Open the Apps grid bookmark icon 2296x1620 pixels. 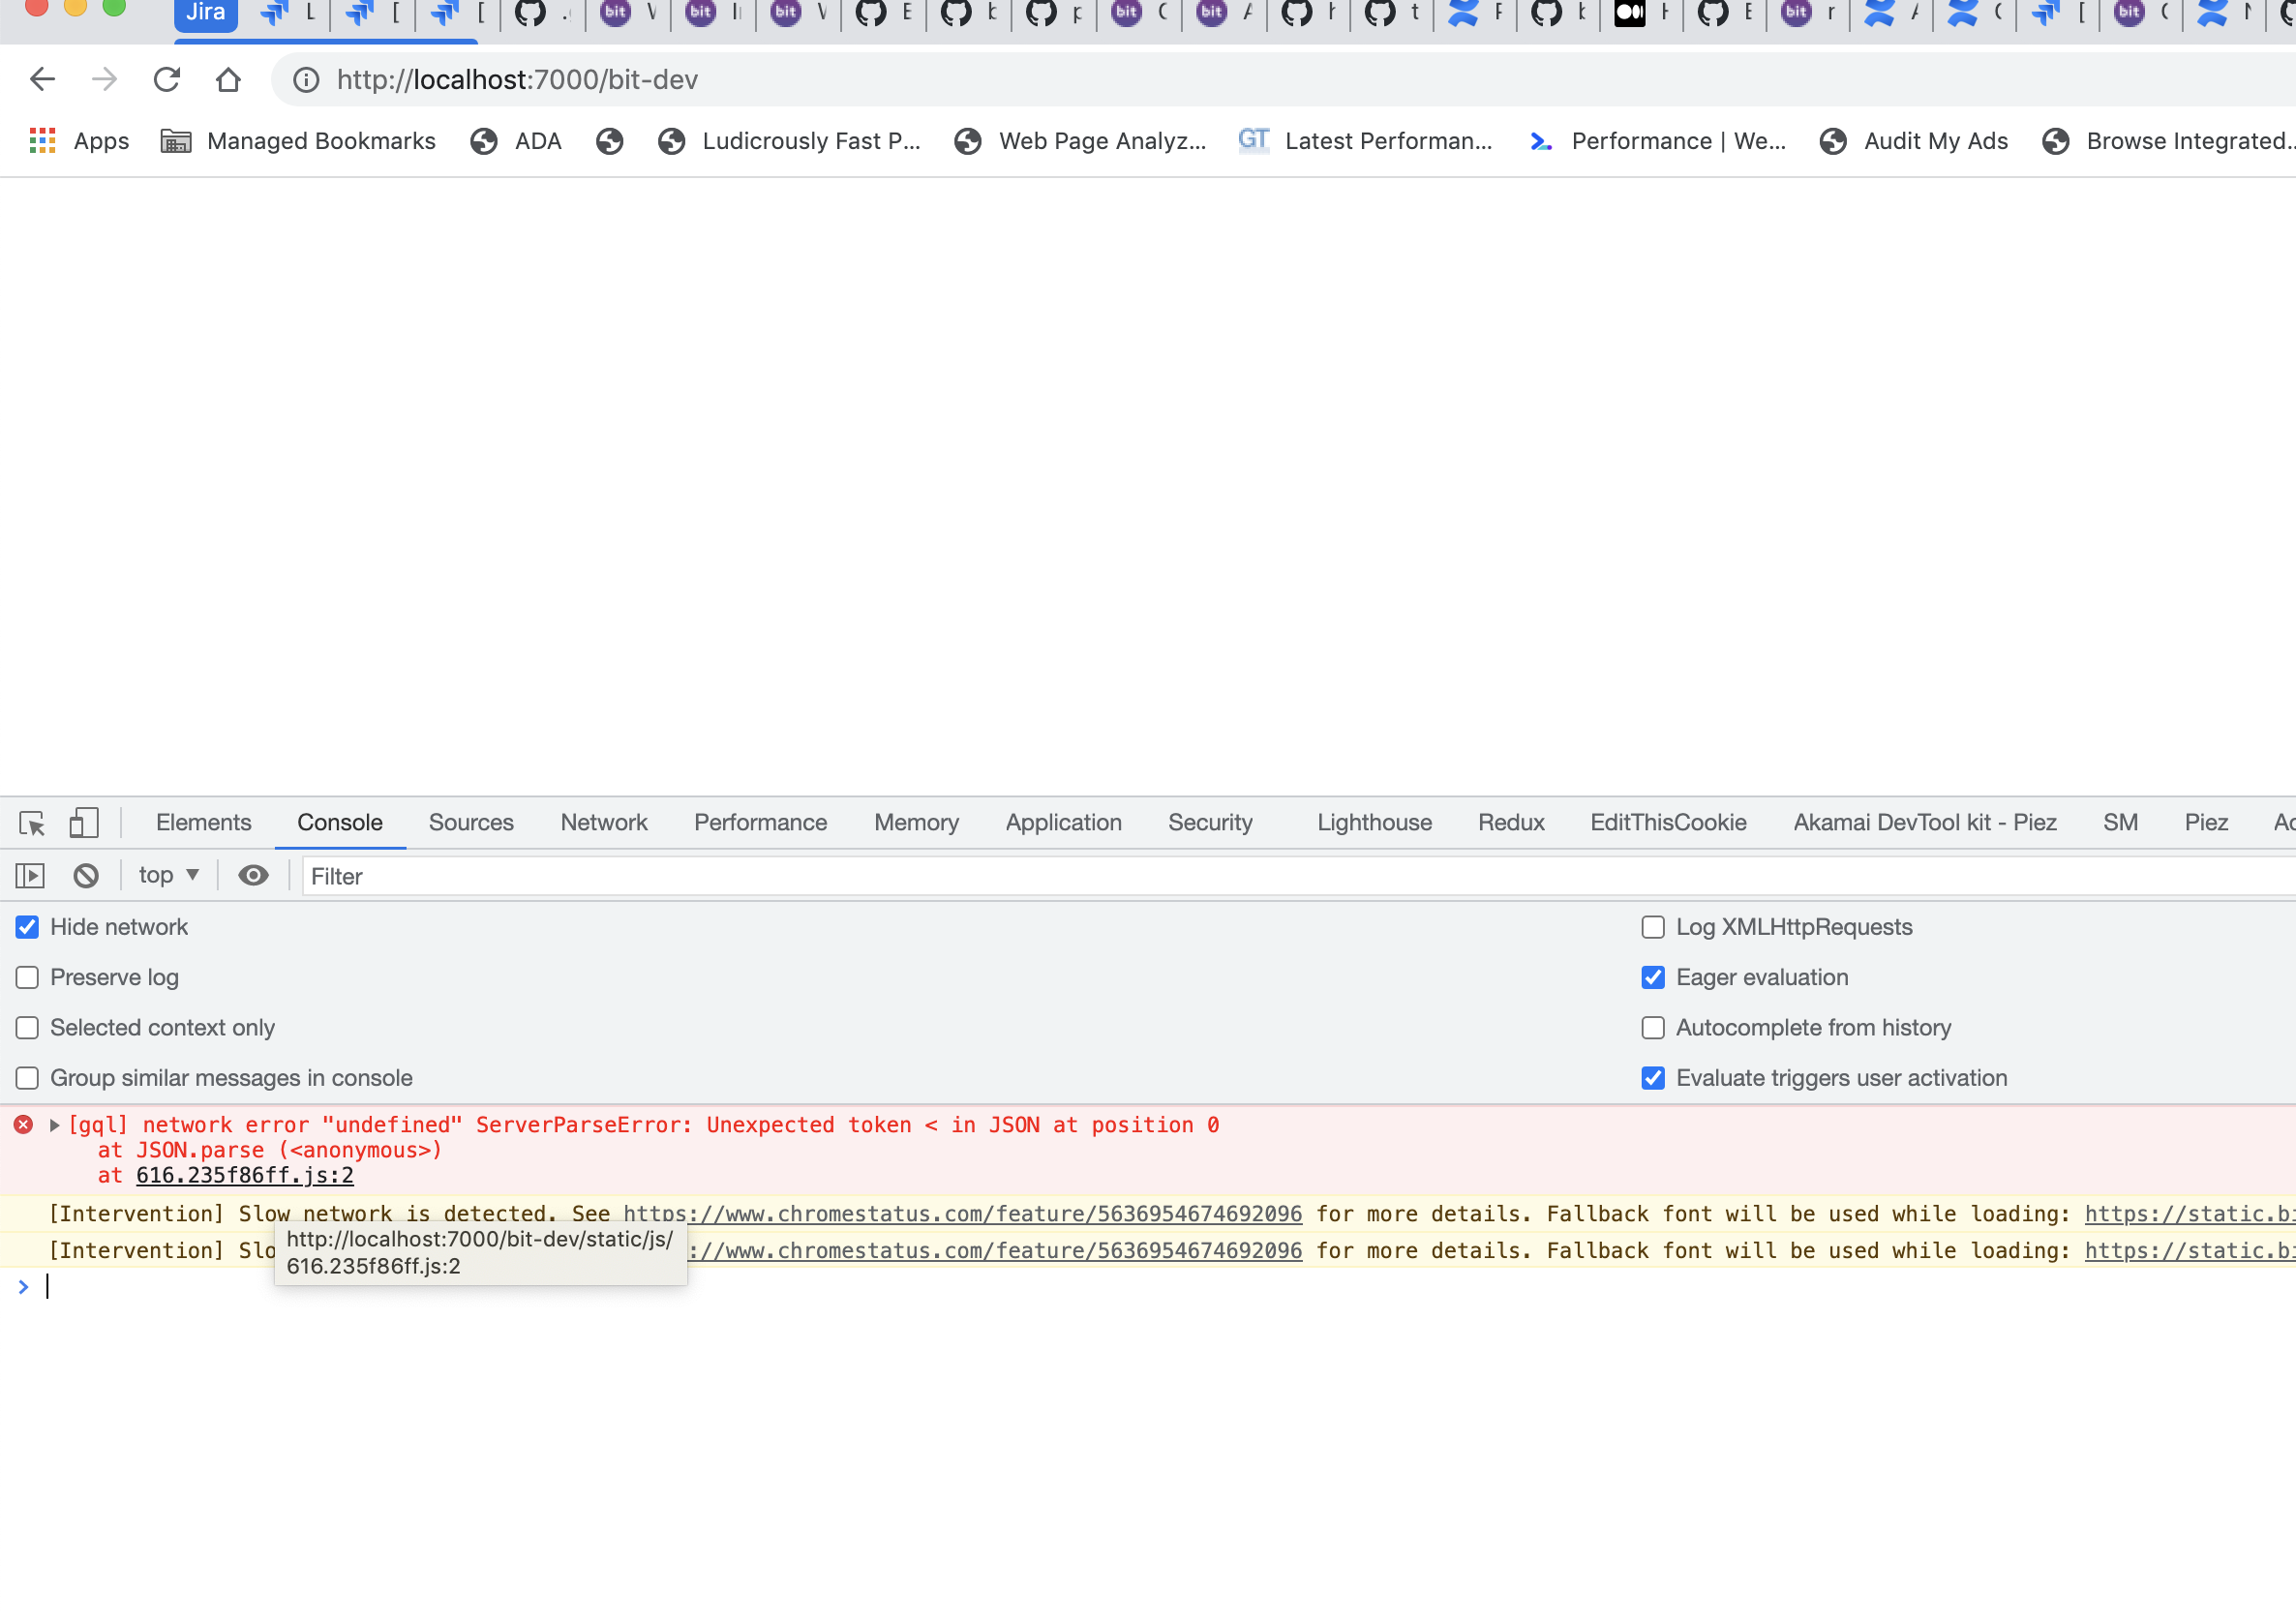coord(42,141)
